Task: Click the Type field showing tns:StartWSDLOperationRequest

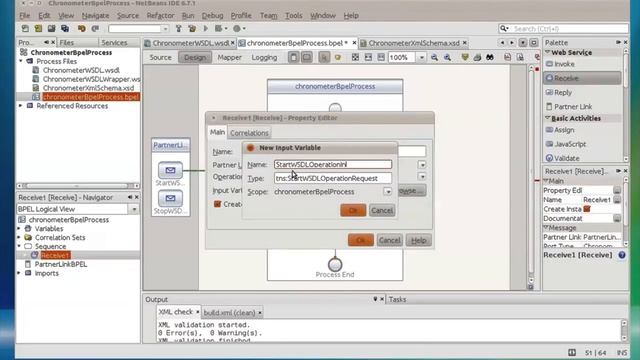Action: pos(333,178)
